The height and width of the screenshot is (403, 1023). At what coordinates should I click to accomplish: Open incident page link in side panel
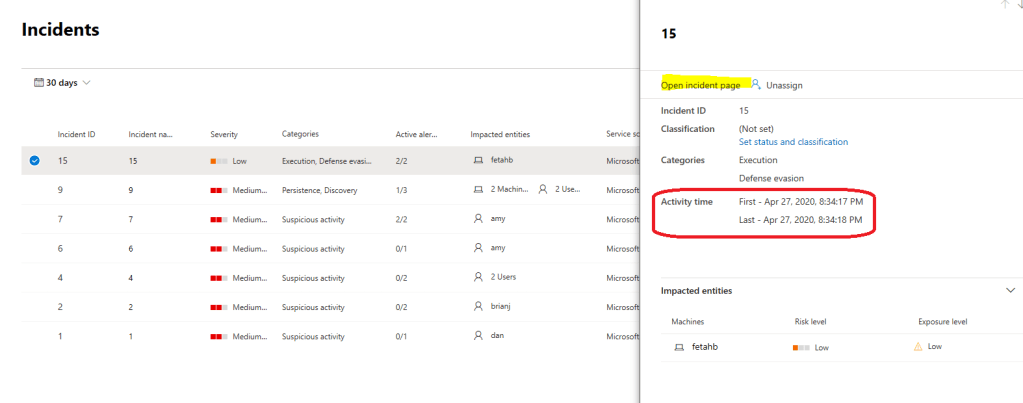(x=700, y=85)
